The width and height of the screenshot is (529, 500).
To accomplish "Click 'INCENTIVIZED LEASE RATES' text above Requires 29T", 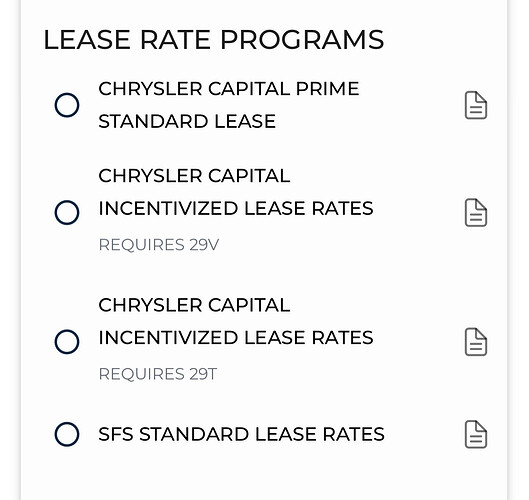I will click(236, 338).
